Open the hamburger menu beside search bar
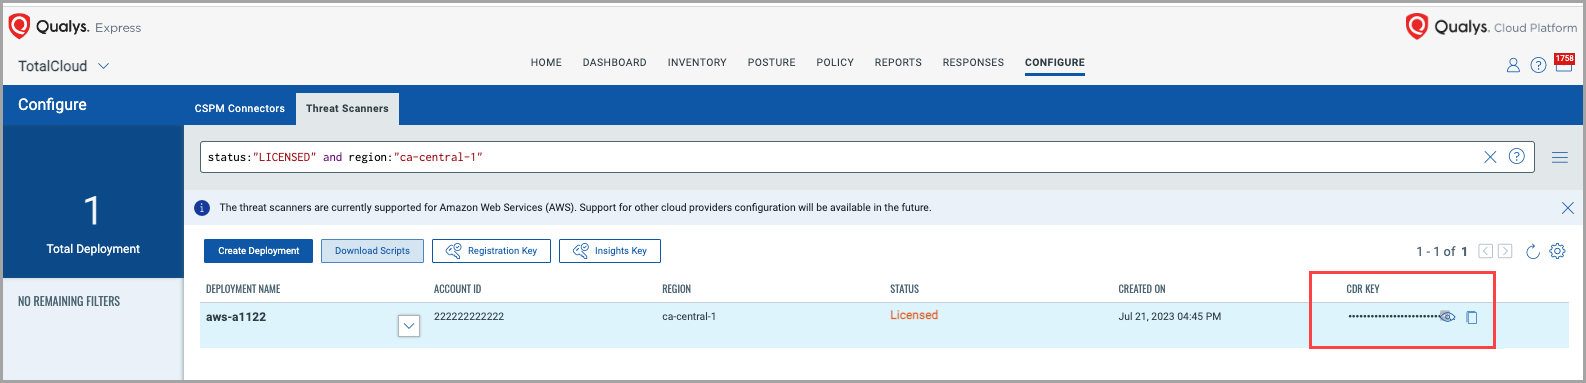The height and width of the screenshot is (383, 1586). click(1559, 158)
